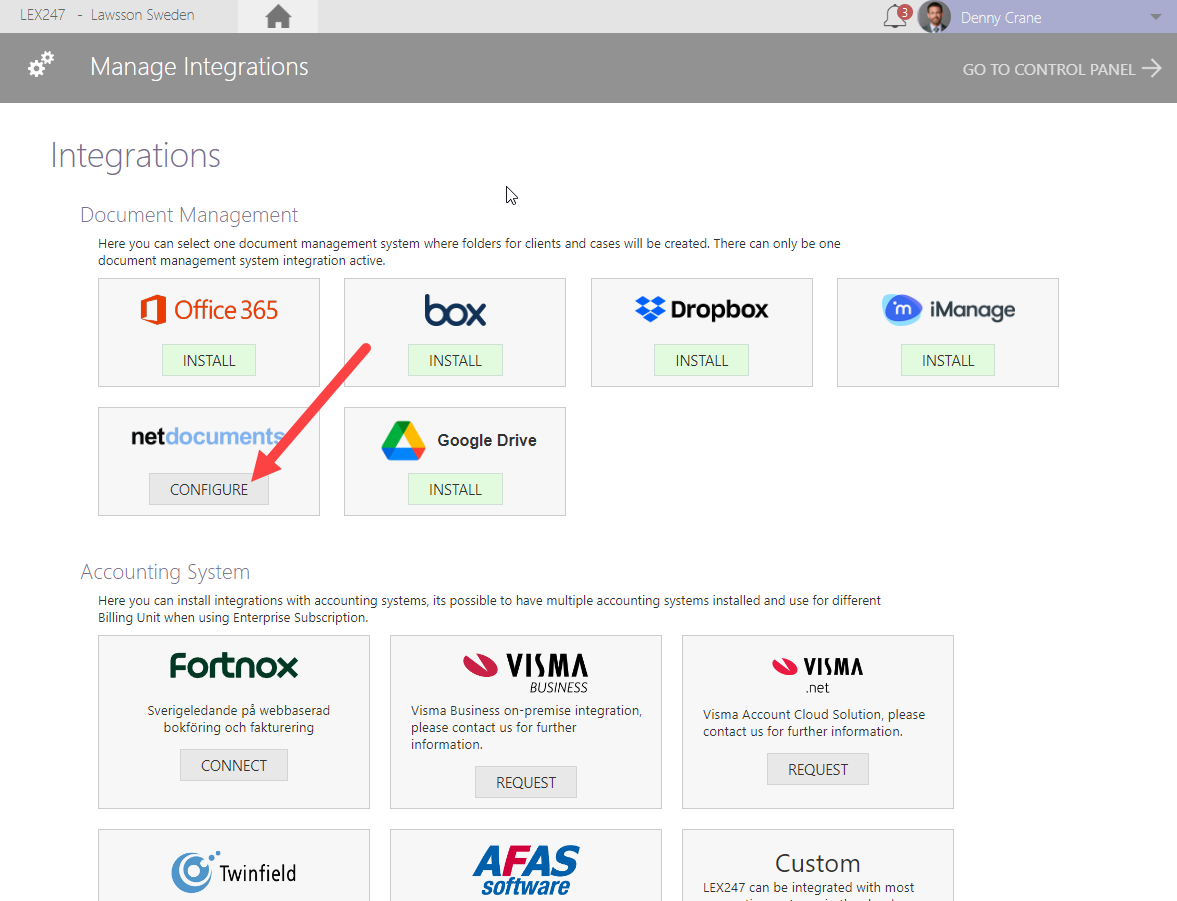This screenshot has height=901, width=1177.
Task: Connect the Fortnox accounting system
Action: pyautogui.click(x=233, y=765)
